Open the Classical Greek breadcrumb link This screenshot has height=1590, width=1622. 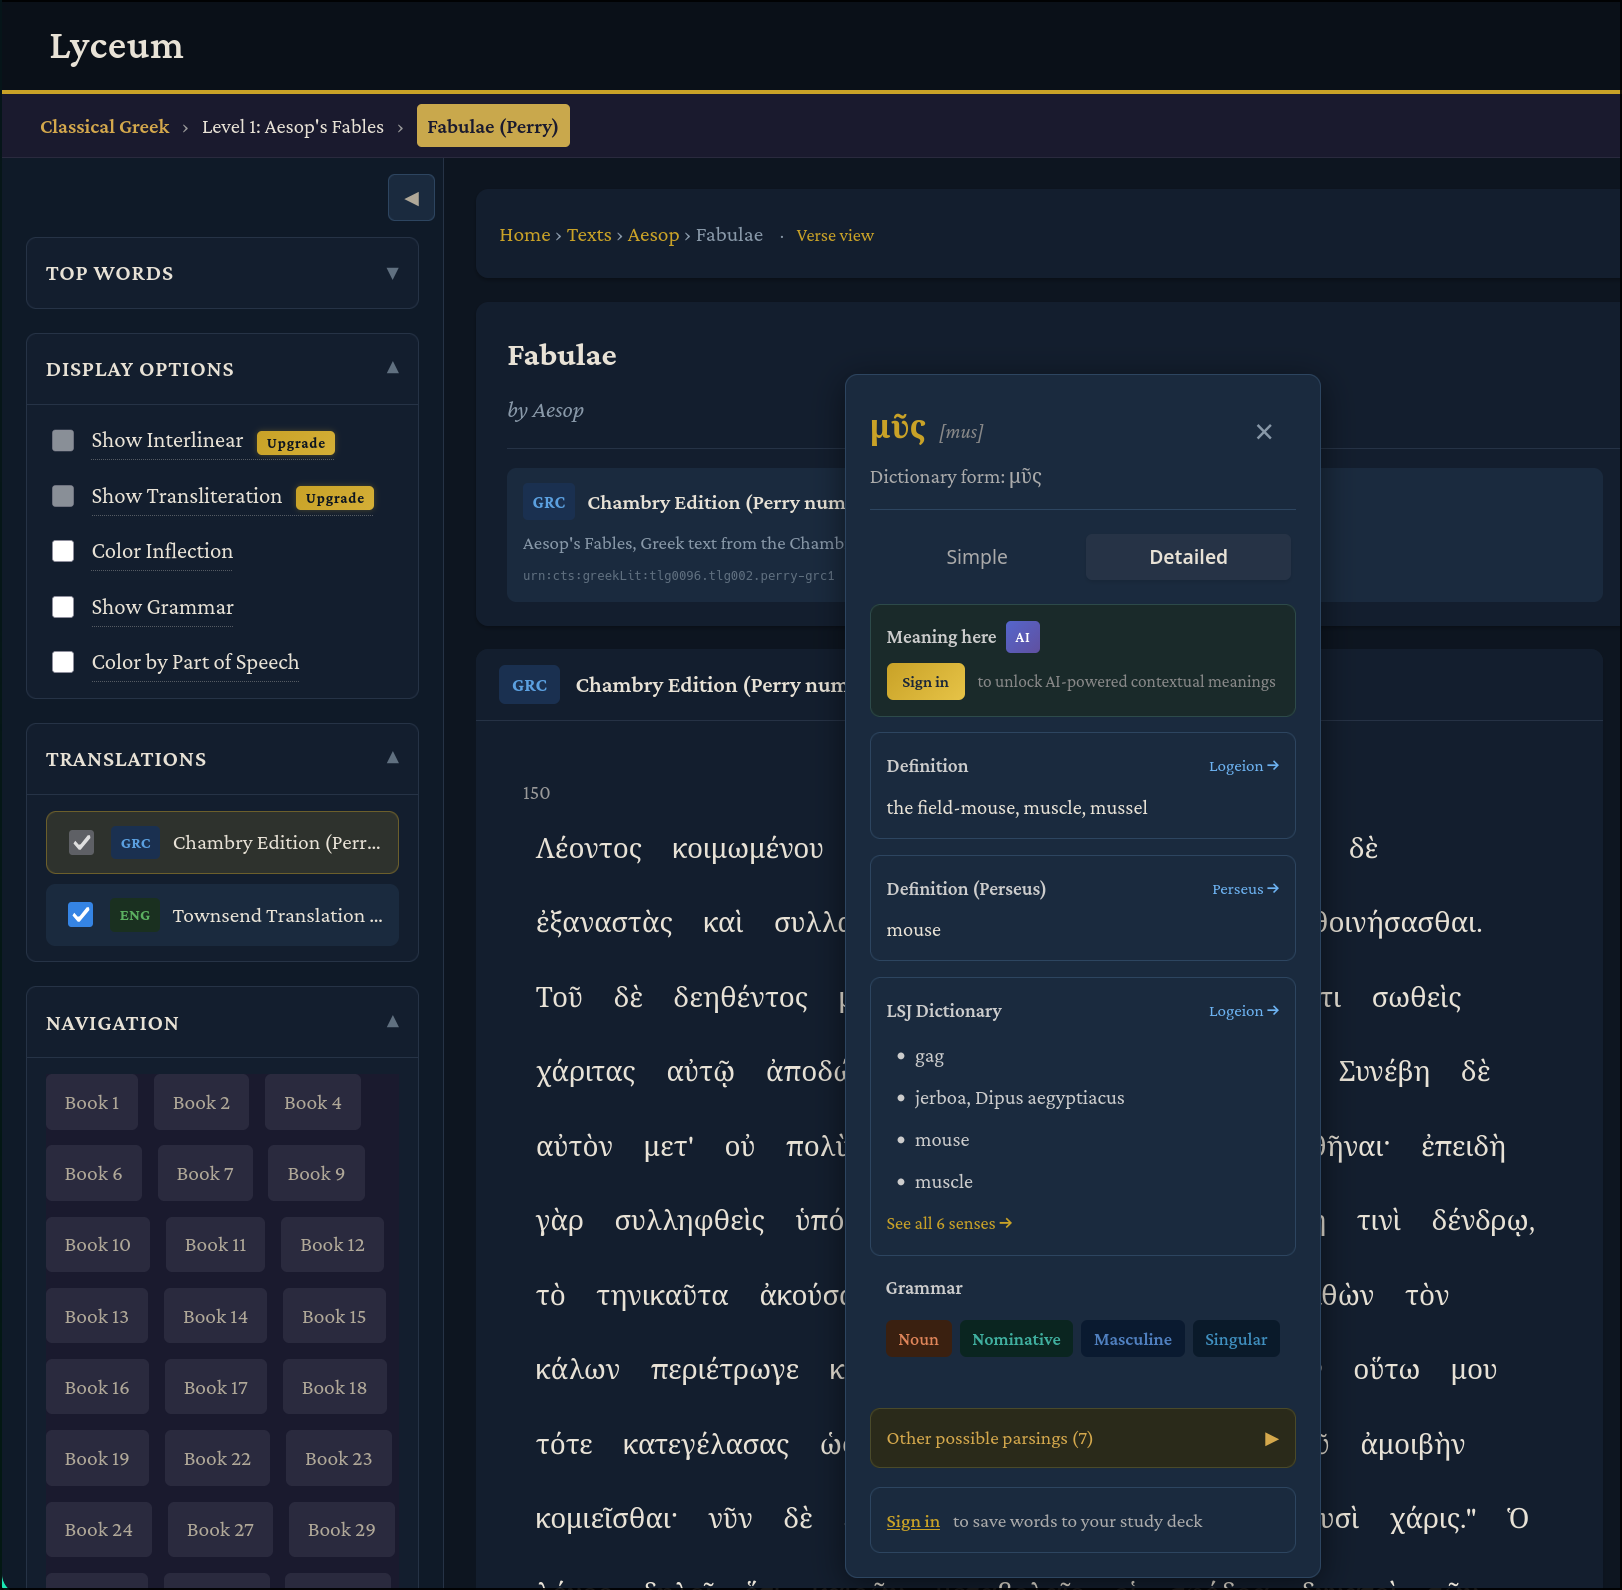[105, 127]
